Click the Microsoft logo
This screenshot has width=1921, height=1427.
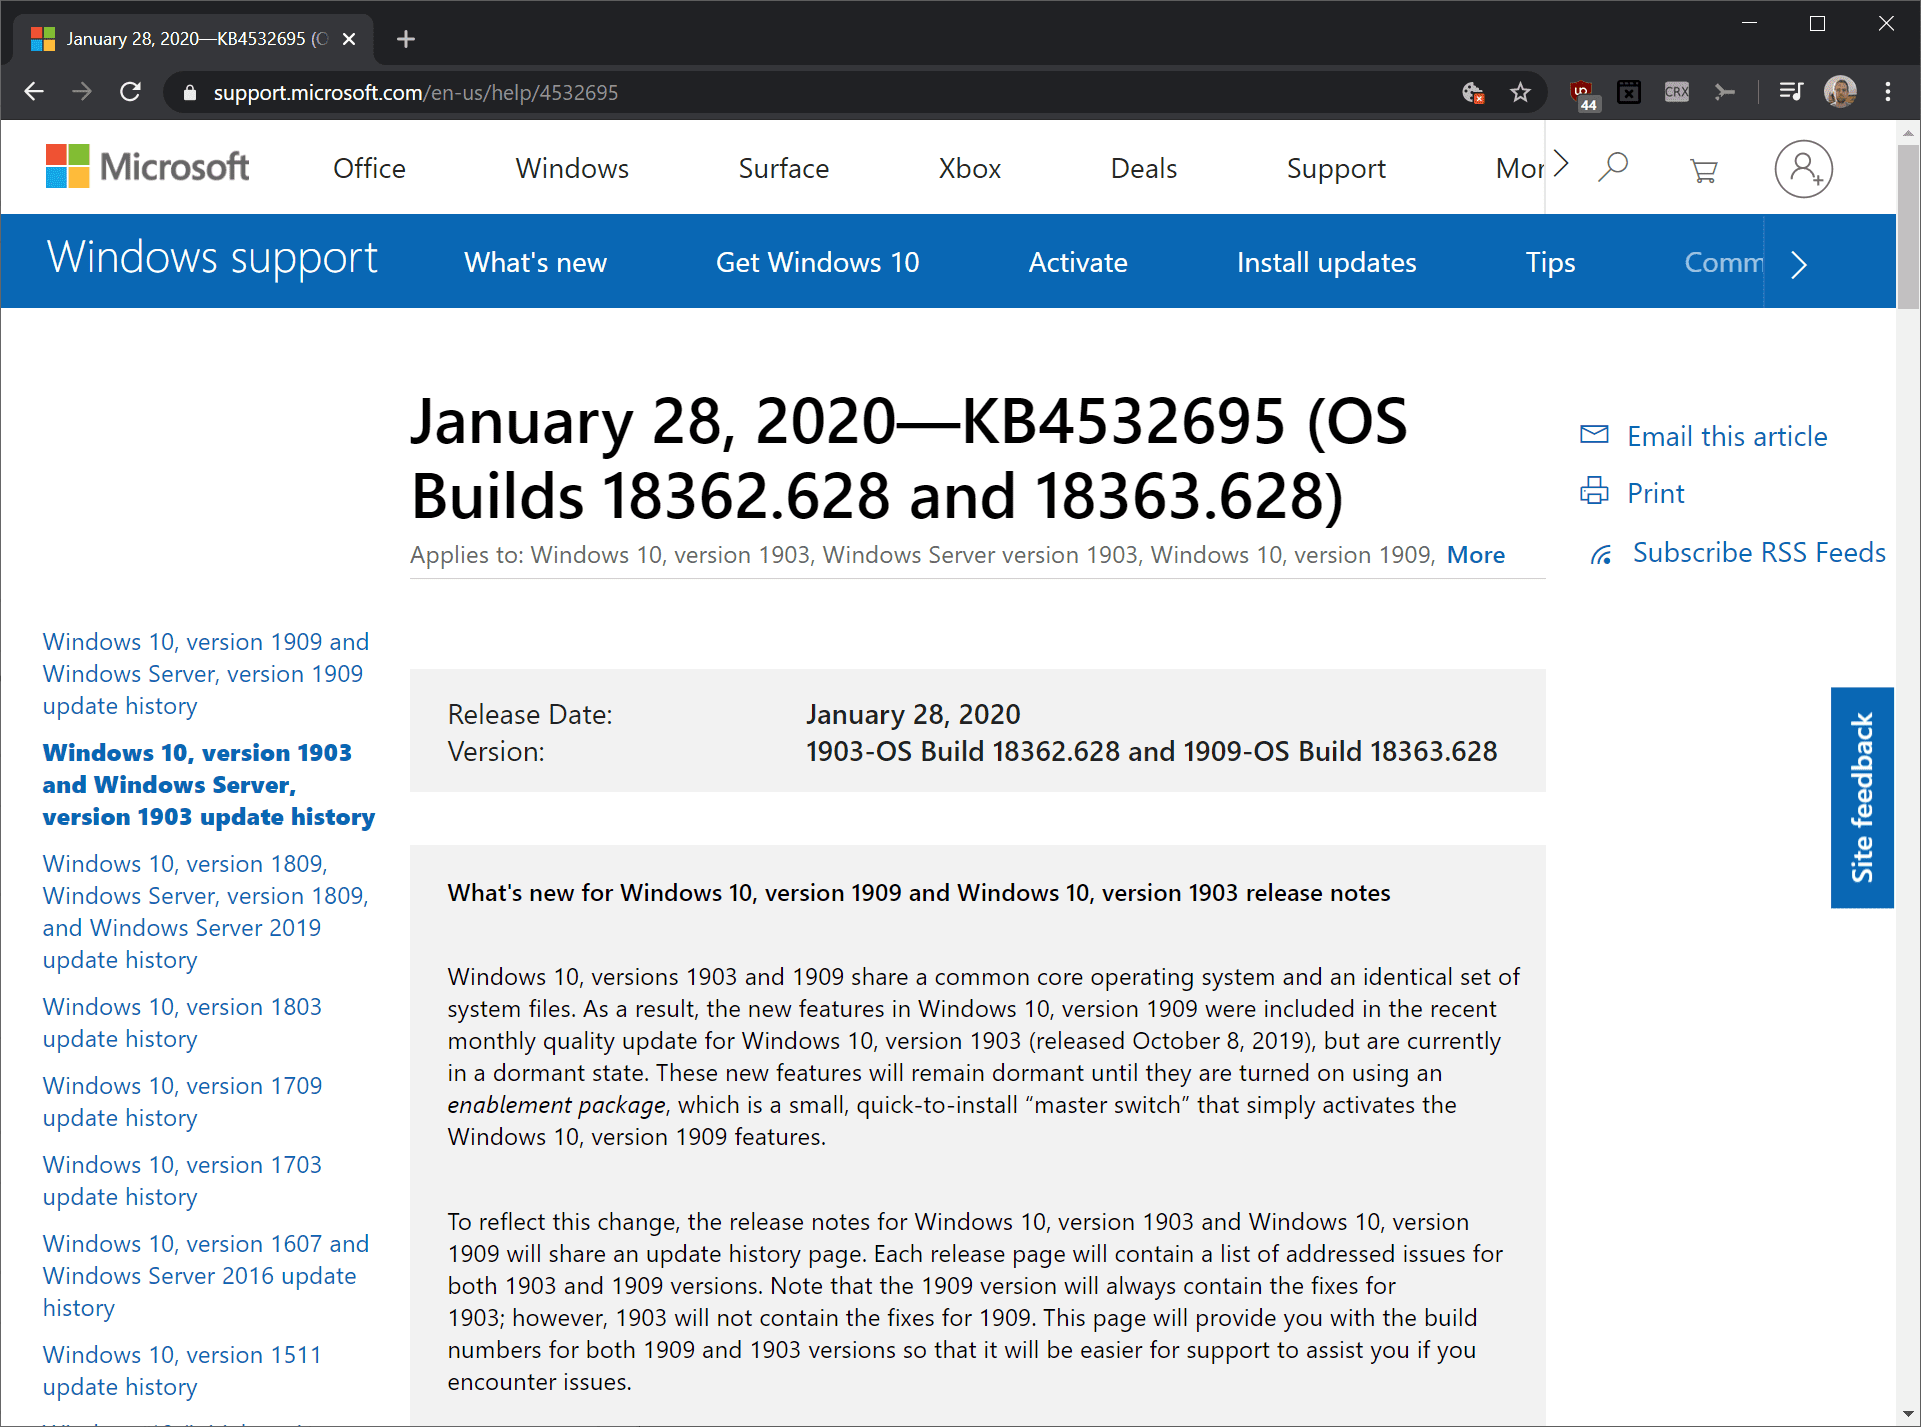pos(147,167)
